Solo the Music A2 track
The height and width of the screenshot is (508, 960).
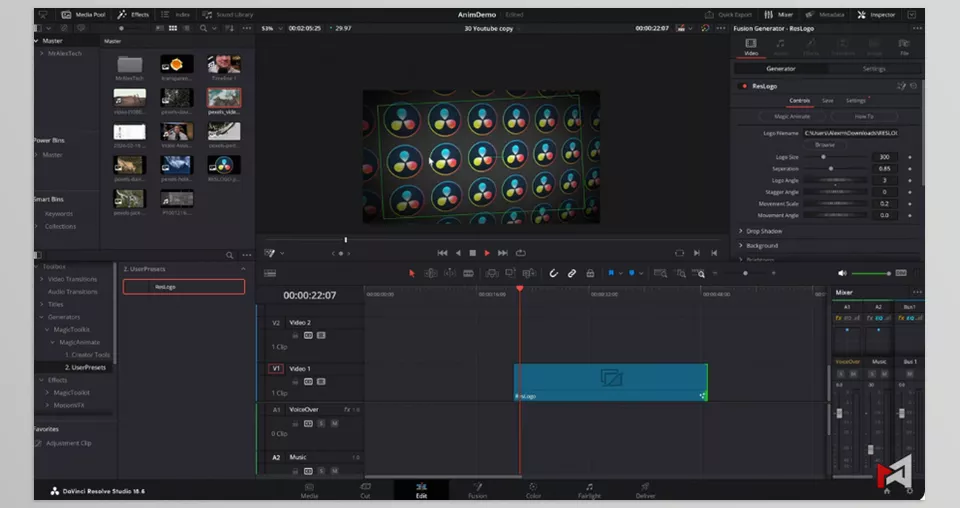[321, 471]
